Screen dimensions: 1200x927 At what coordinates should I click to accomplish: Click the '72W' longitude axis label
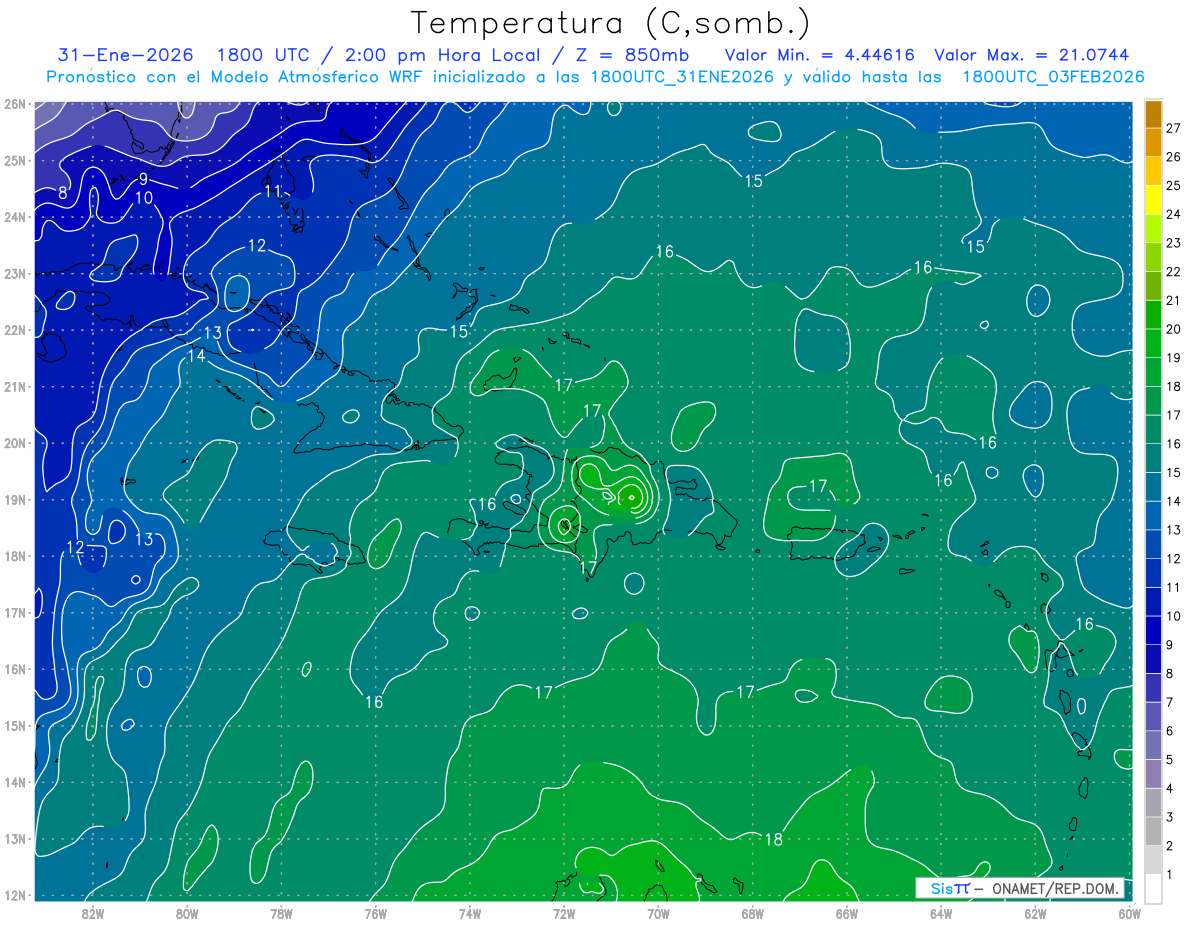[564, 912]
